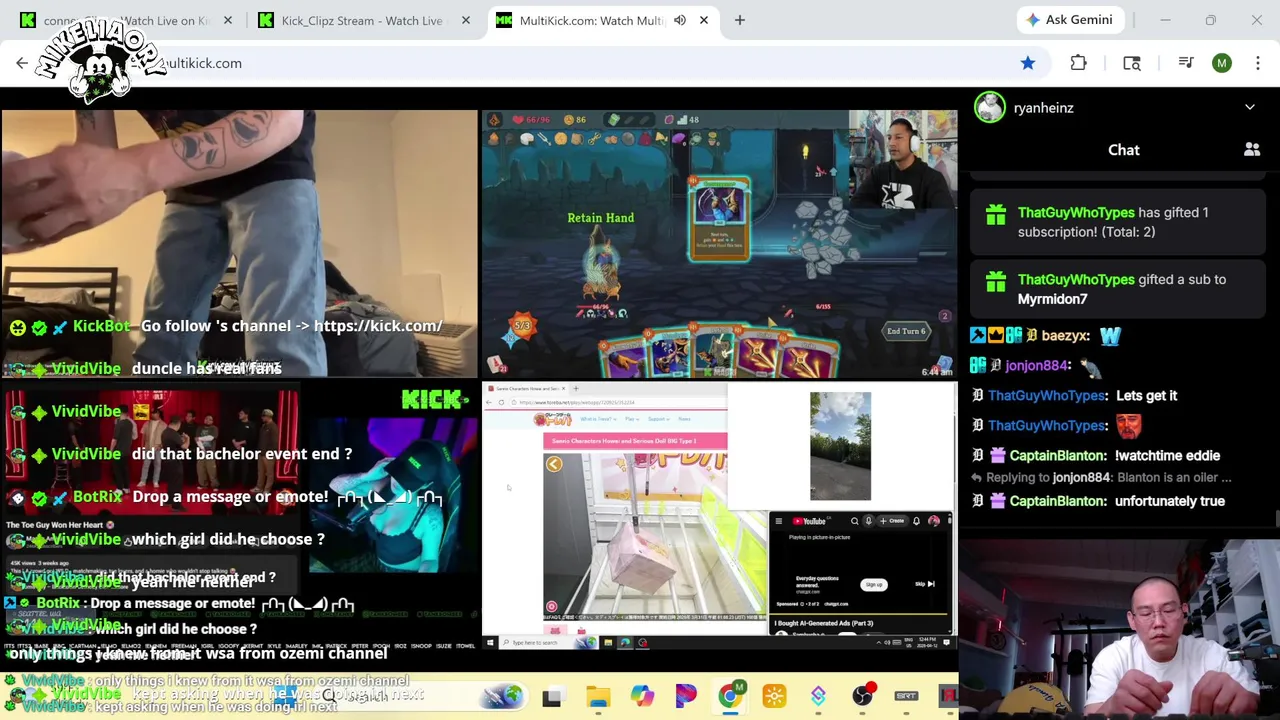Image resolution: width=1280 pixels, height=720 pixels.
Task: Click Skip on the YouTube ad
Action: (924, 584)
